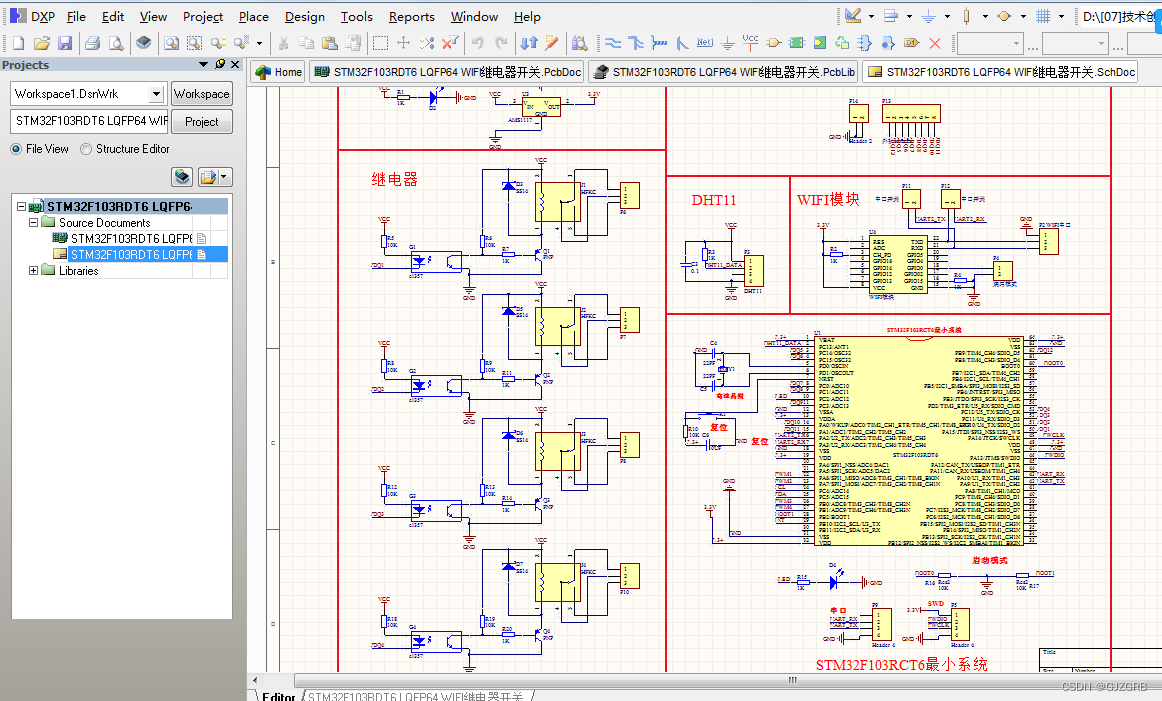
Task: Pin the Projects panel open
Action: [218, 64]
